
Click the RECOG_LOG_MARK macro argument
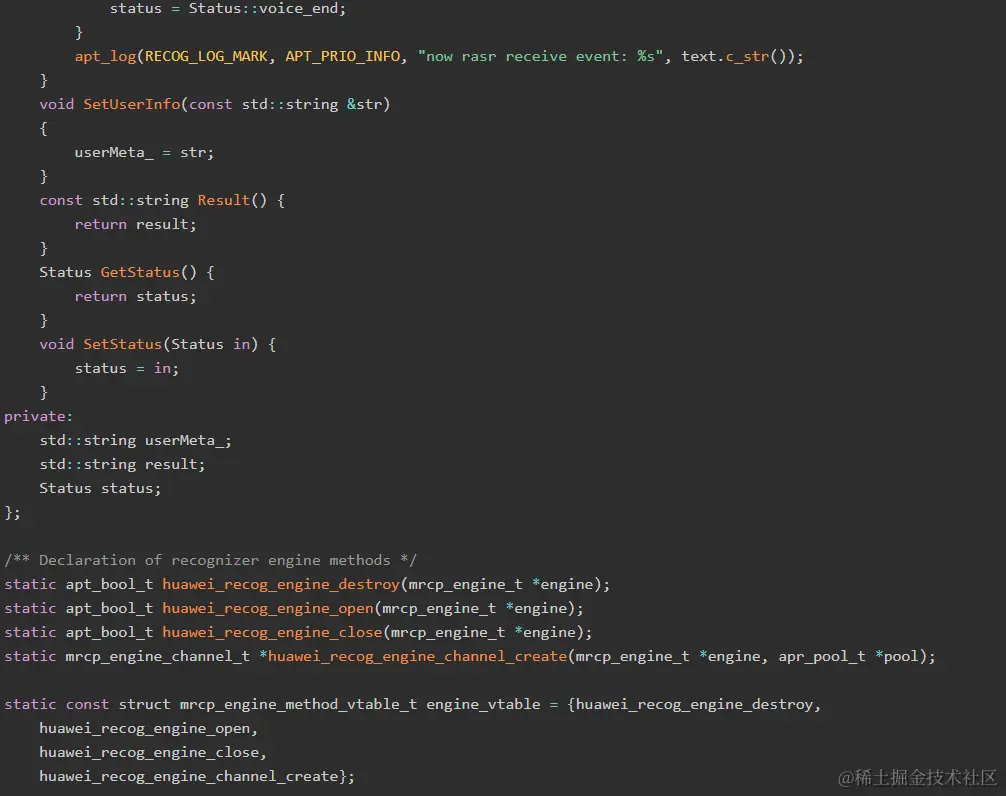click(x=206, y=56)
